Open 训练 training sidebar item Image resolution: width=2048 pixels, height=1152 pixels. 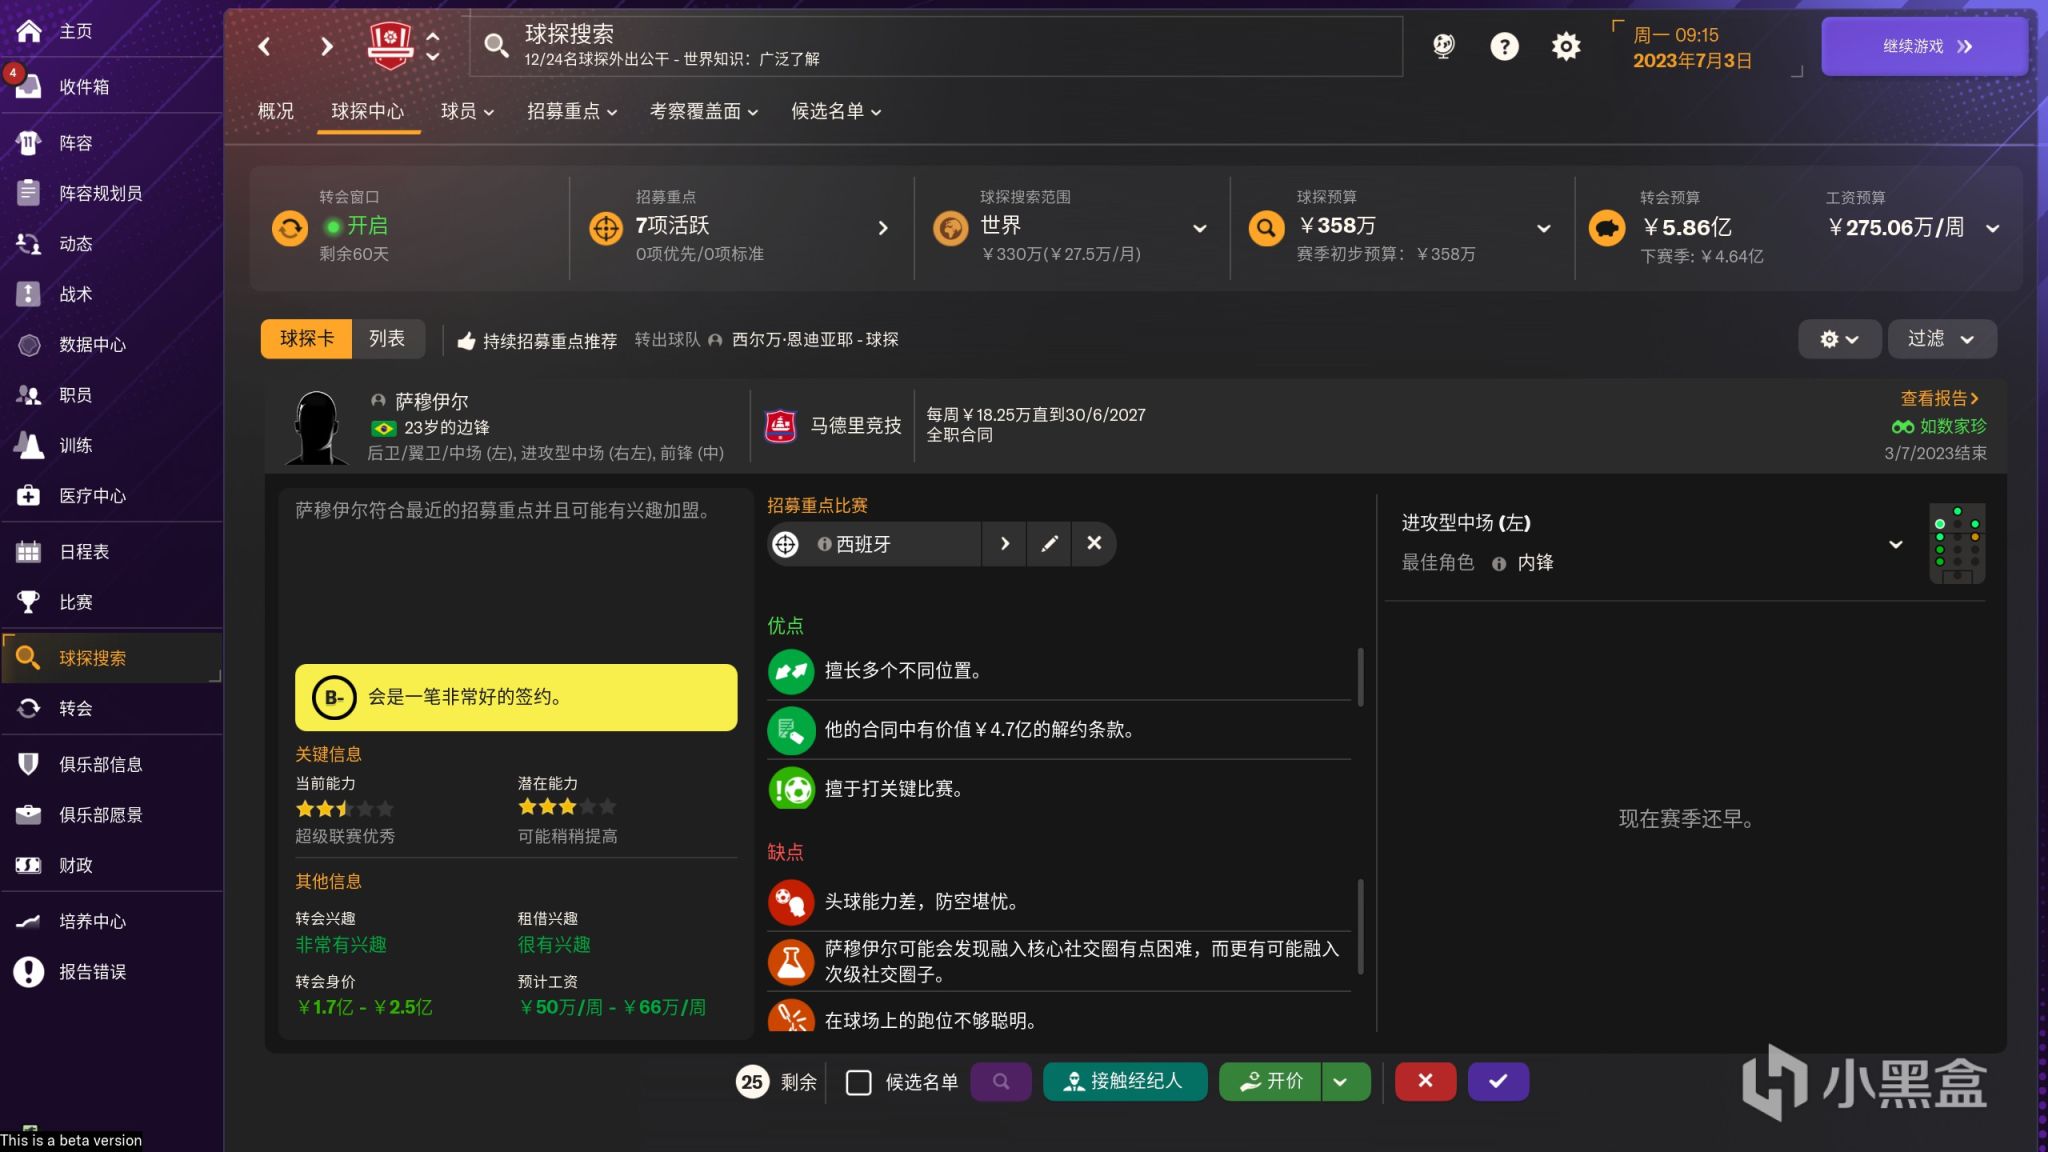point(111,445)
